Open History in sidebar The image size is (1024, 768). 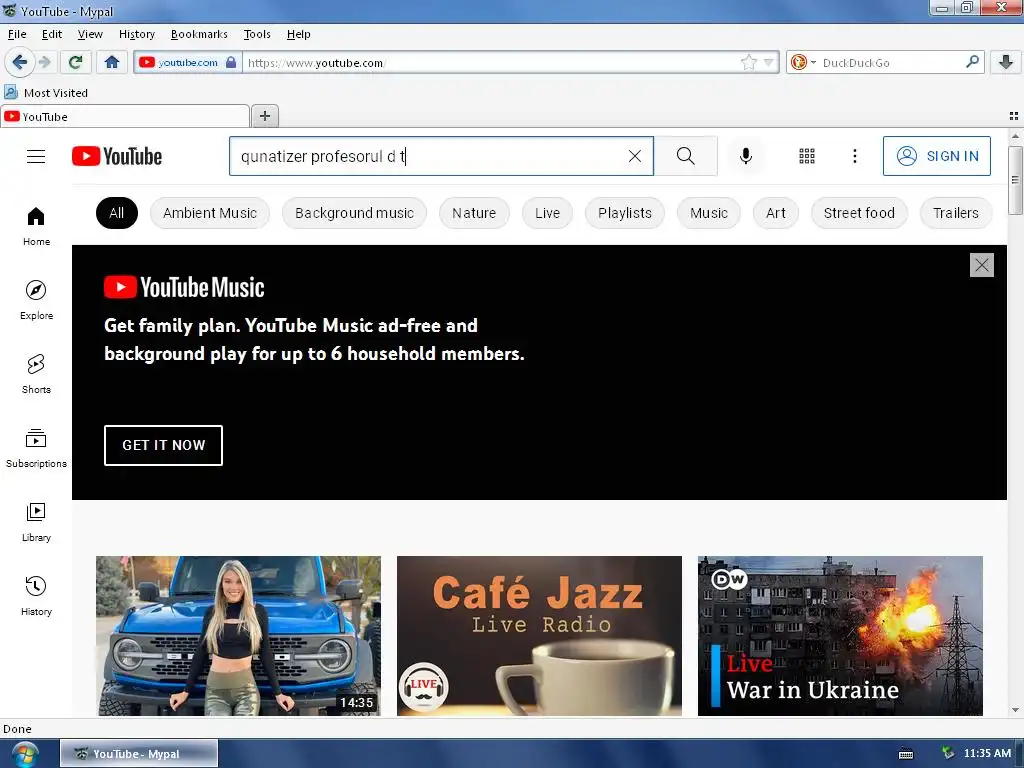pos(37,596)
